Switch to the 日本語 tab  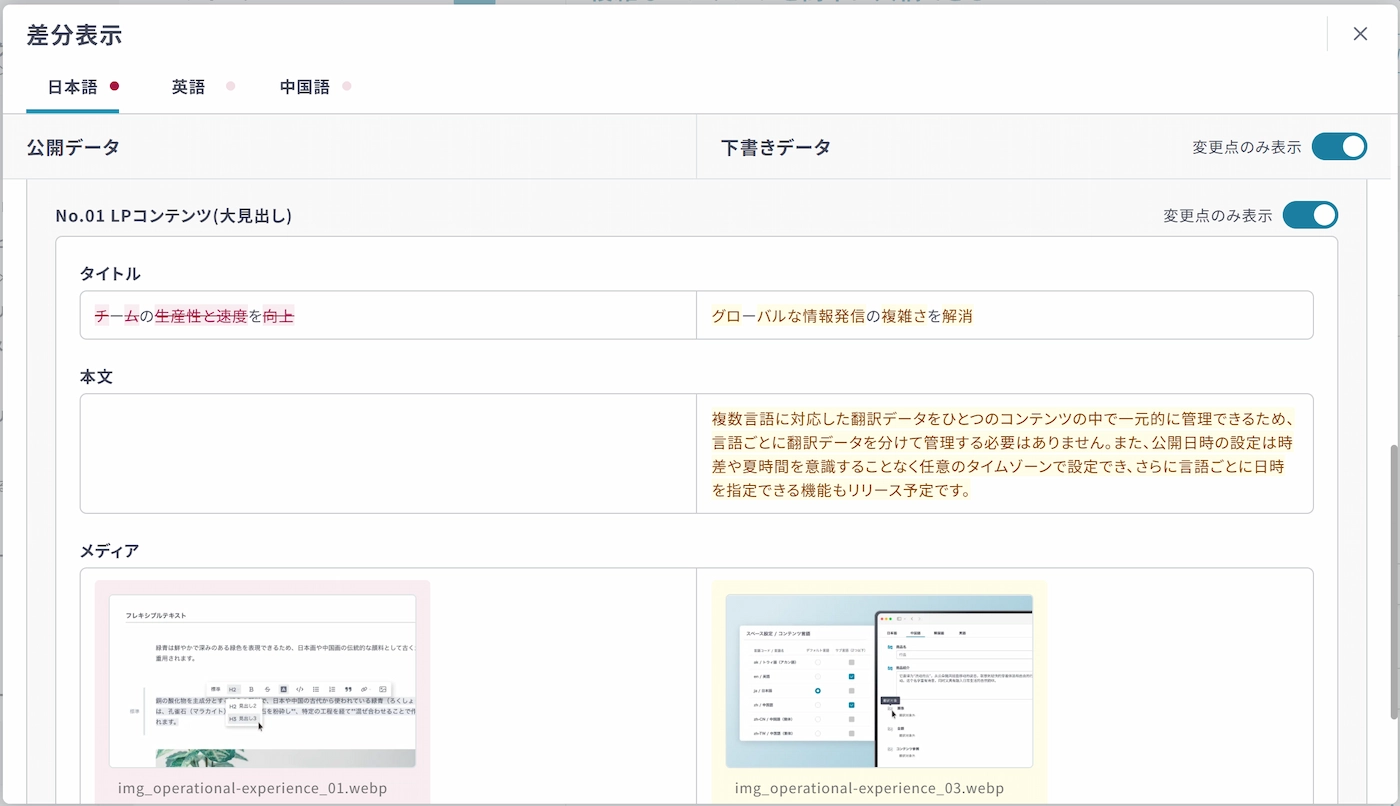click(x=73, y=87)
